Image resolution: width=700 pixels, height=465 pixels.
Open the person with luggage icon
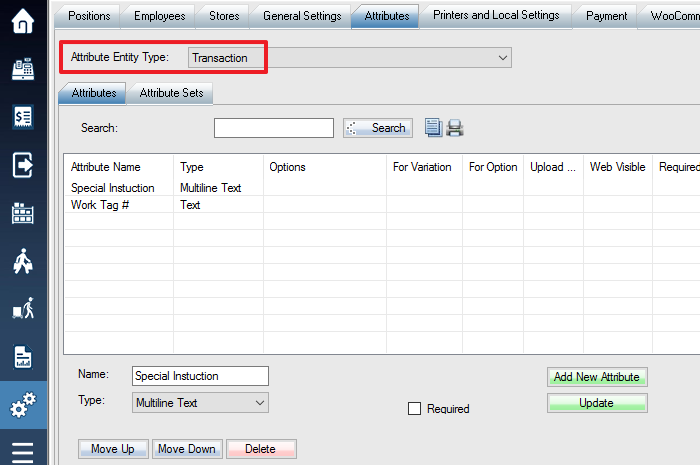pos(23,261)
